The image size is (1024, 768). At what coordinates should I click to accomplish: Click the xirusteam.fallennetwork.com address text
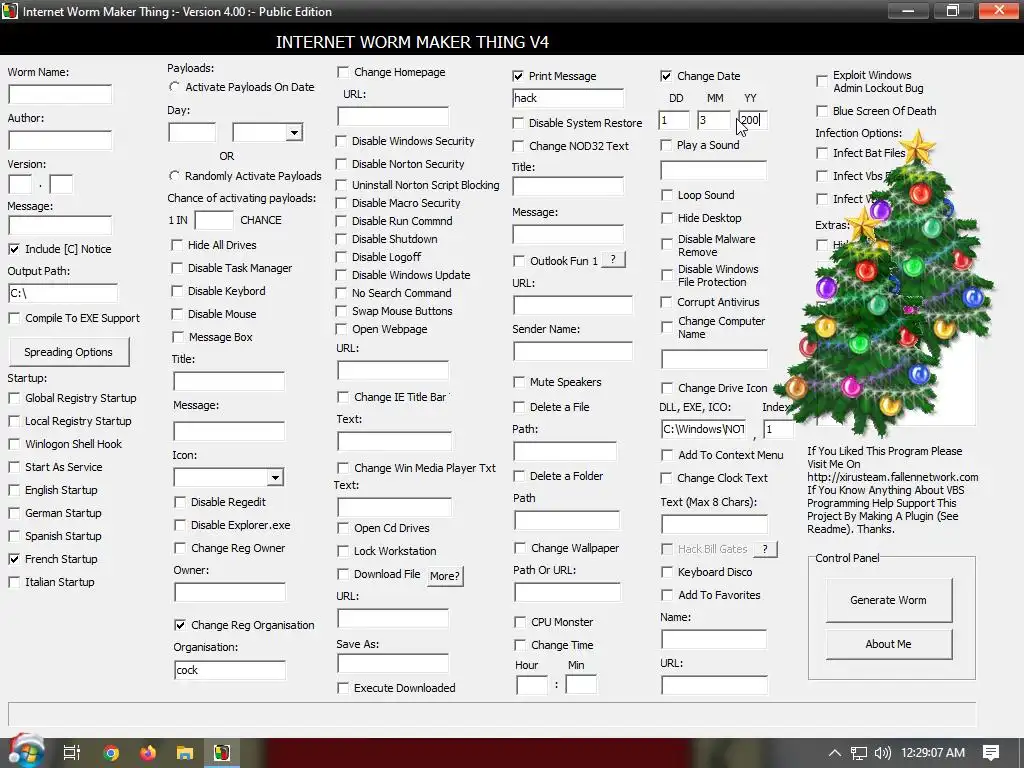[x=893, y=477]
